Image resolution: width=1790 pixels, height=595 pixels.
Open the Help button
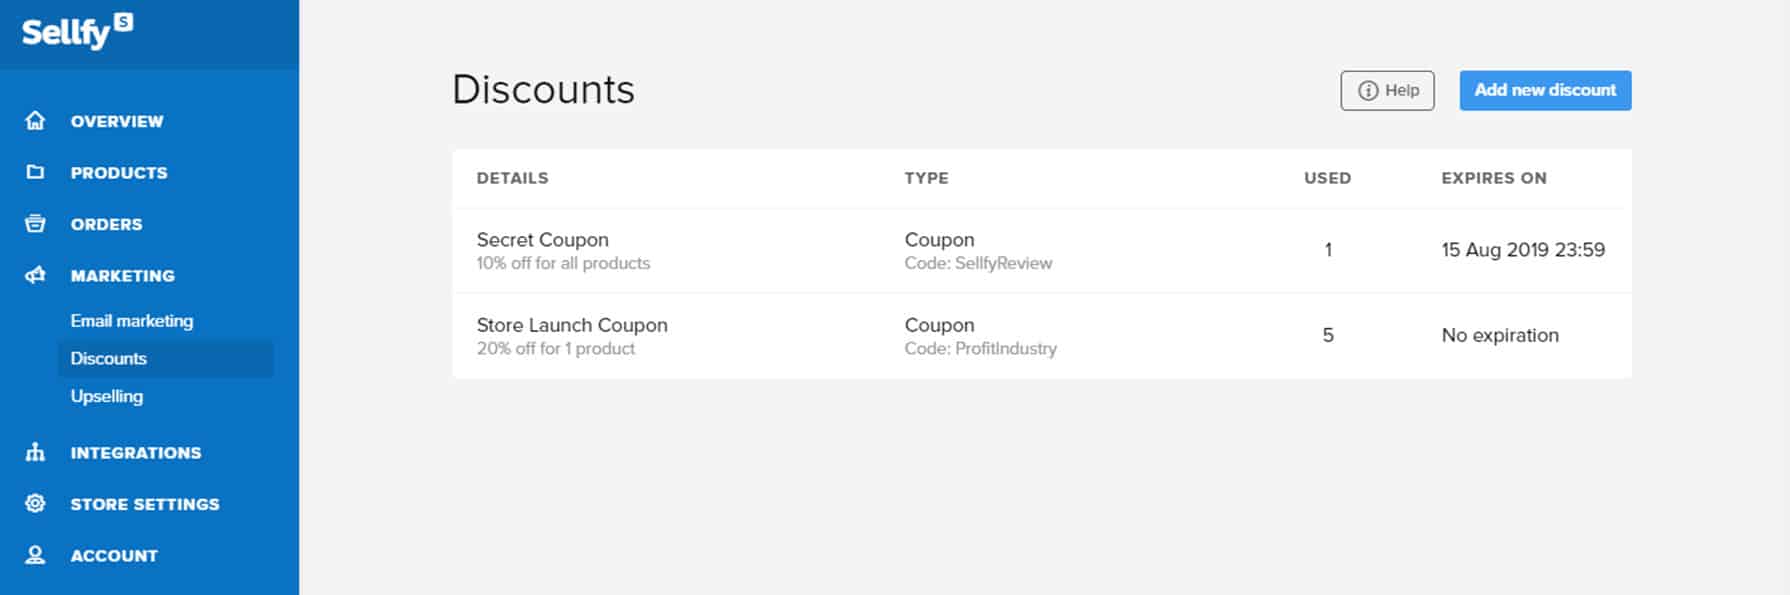[1387, 90]
